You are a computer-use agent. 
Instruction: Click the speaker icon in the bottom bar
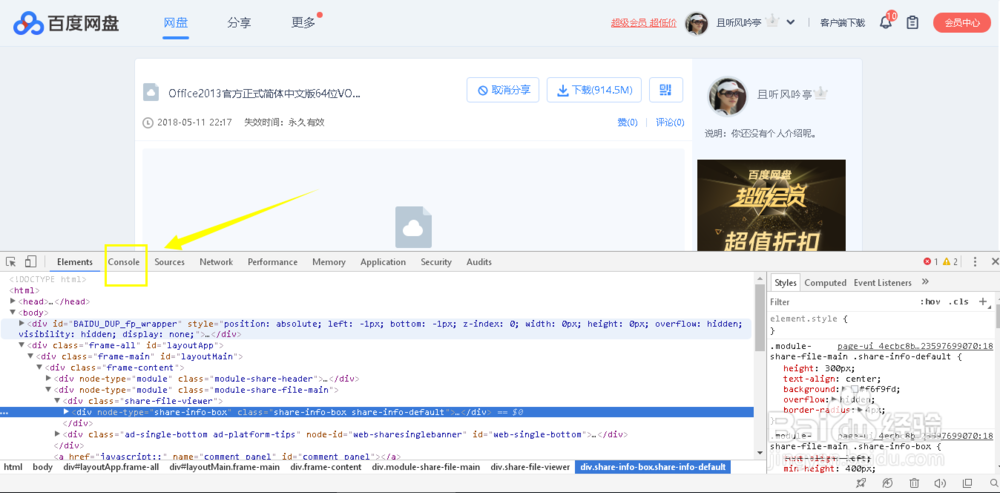click(x=940, y=483)
